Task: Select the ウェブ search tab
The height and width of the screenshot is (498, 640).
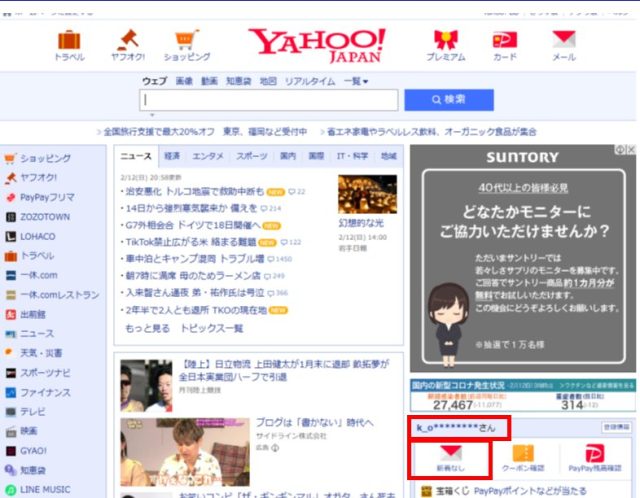Action: pos(155,81)
